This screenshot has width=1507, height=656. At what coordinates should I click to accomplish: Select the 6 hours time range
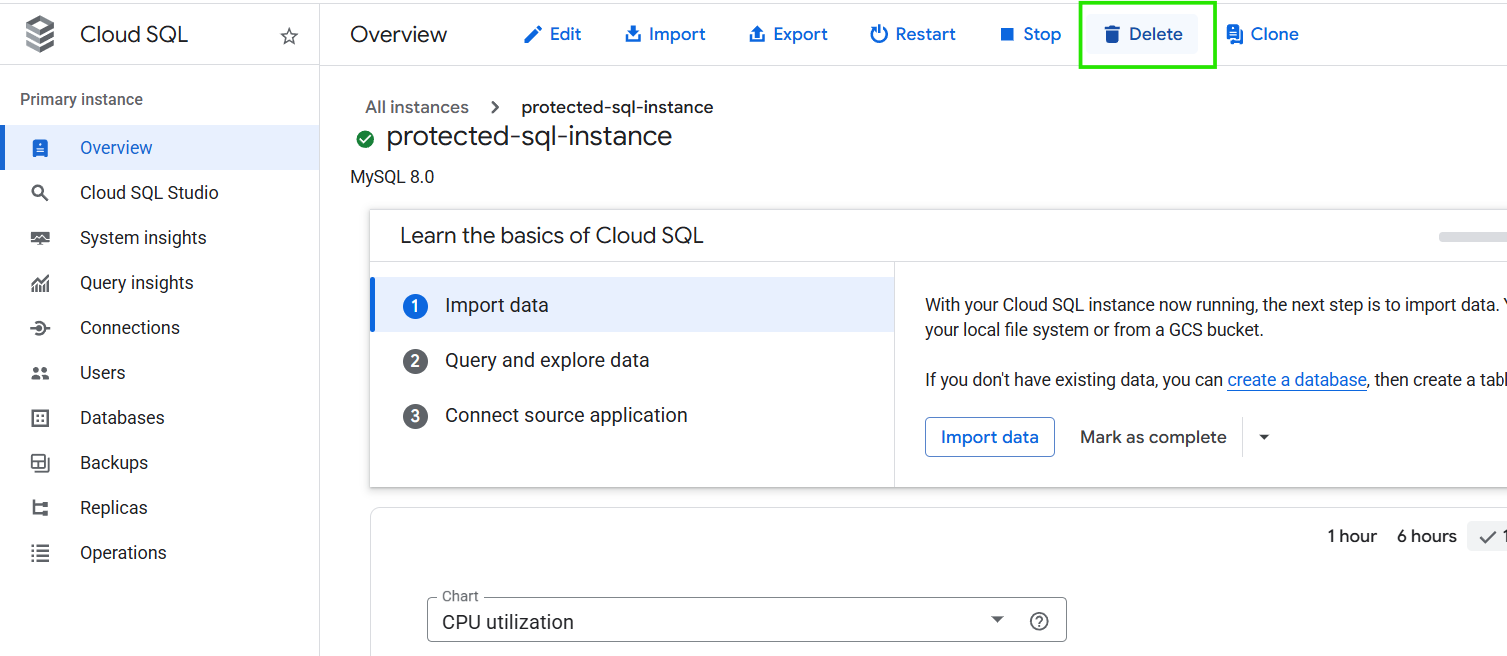click(x=1426, y=536)
